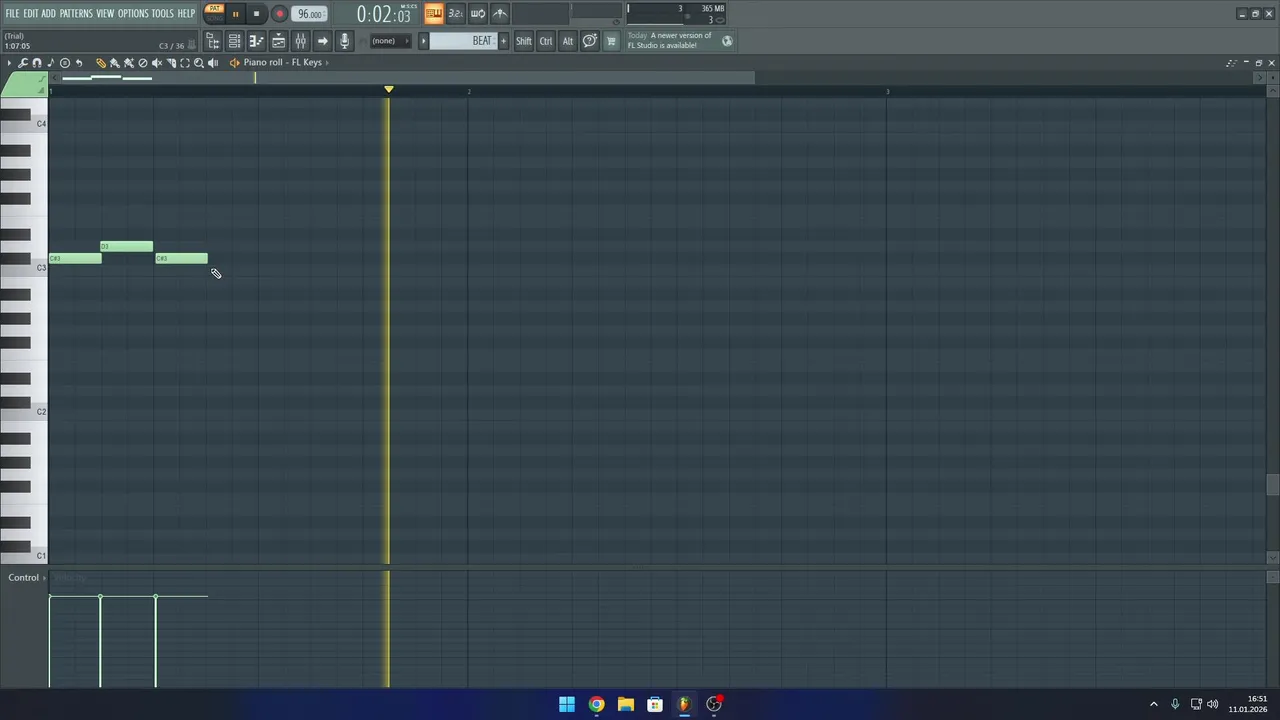The height and width of the screenshot is (720, 1280).
Task: Open Chrome from the Windows taskbar
Action: [x=596, y=704]
